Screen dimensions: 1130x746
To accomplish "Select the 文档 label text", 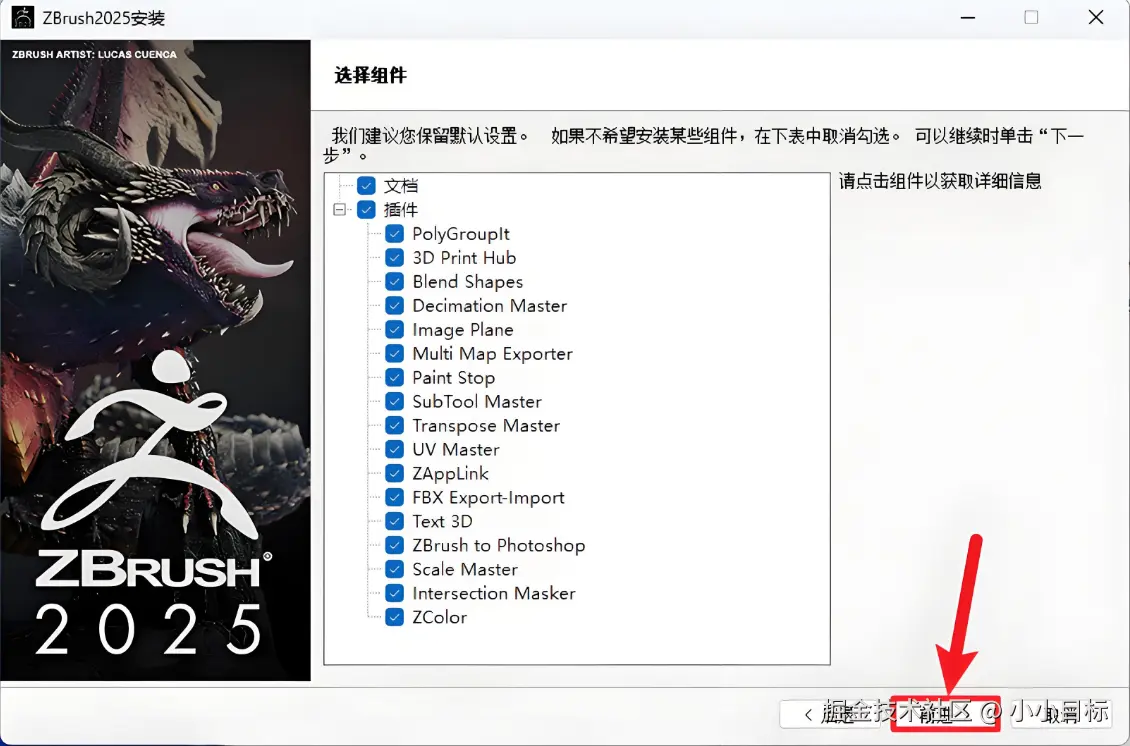I will pos(401,186).
